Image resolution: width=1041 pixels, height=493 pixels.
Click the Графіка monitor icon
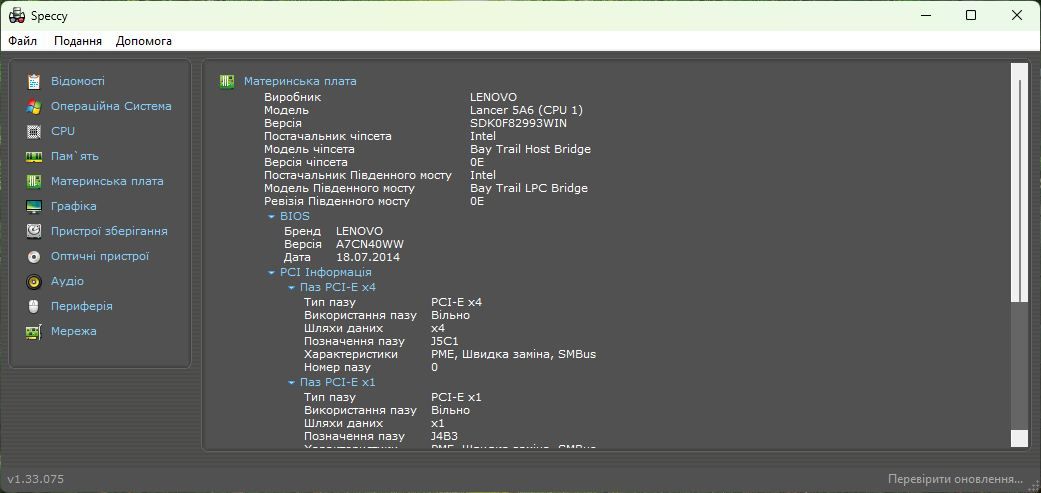[34, 206]
